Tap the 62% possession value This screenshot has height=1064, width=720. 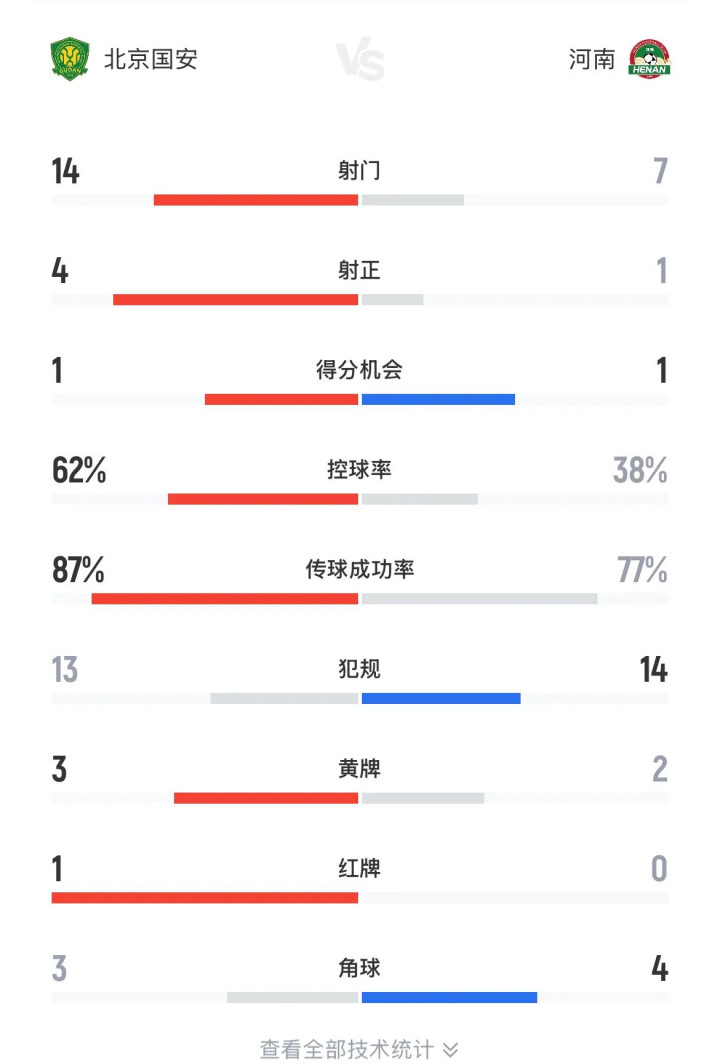tap(79, 470)
